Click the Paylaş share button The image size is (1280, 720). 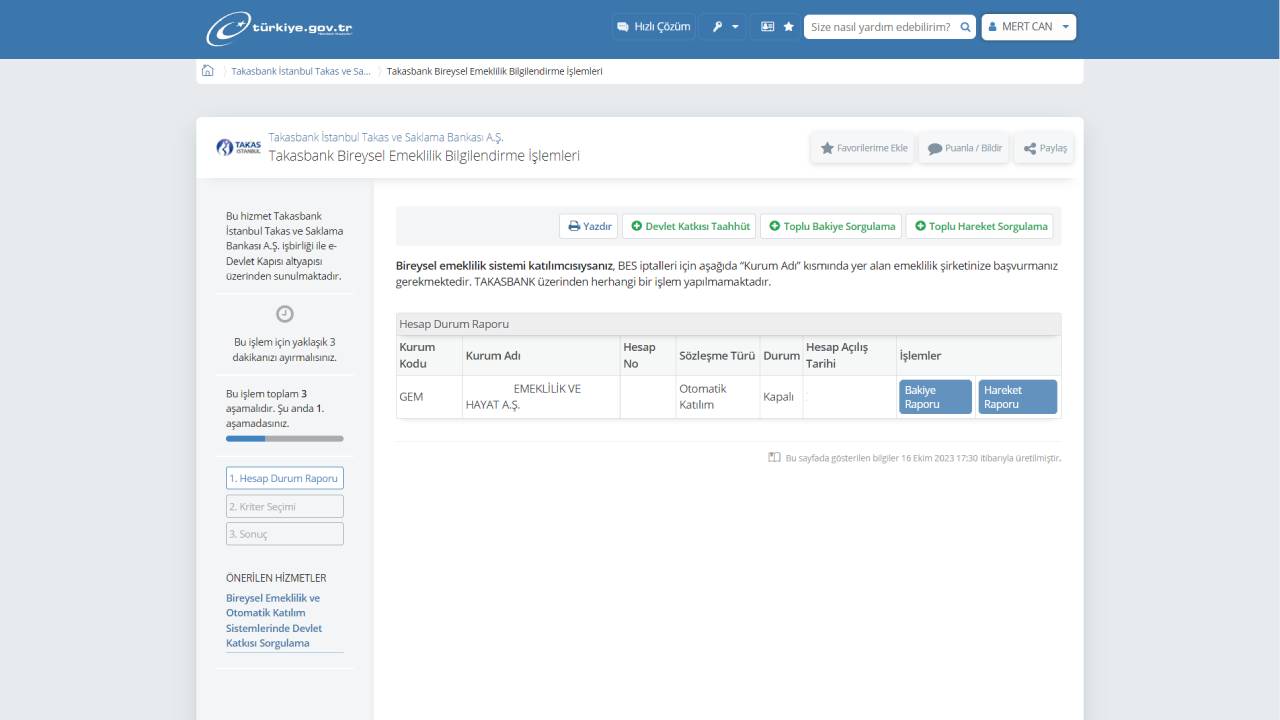(x=1044, y=148)
